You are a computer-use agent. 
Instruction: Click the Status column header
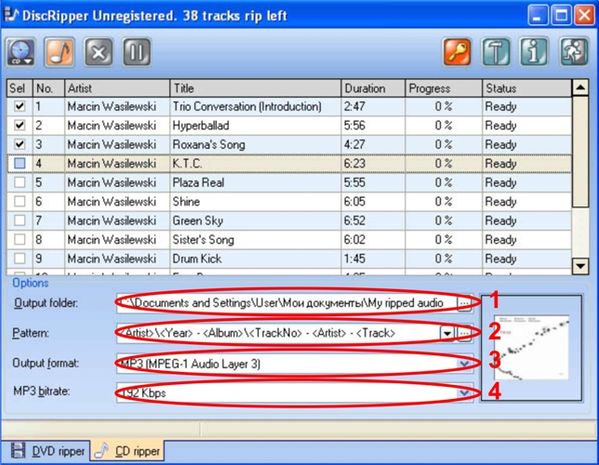pos(527,88)
